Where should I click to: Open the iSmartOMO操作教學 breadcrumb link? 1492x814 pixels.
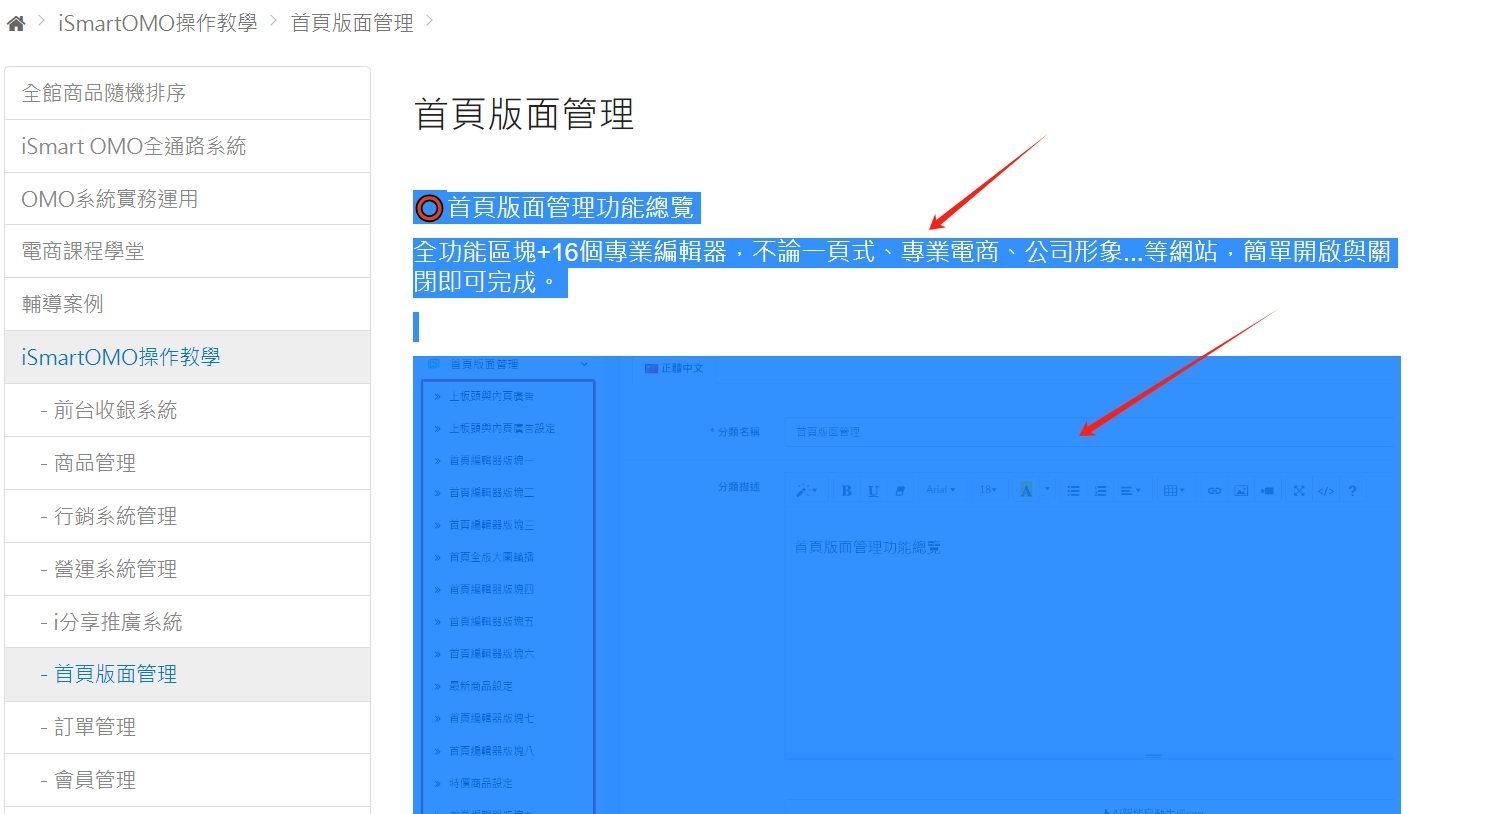click(157, 23)
